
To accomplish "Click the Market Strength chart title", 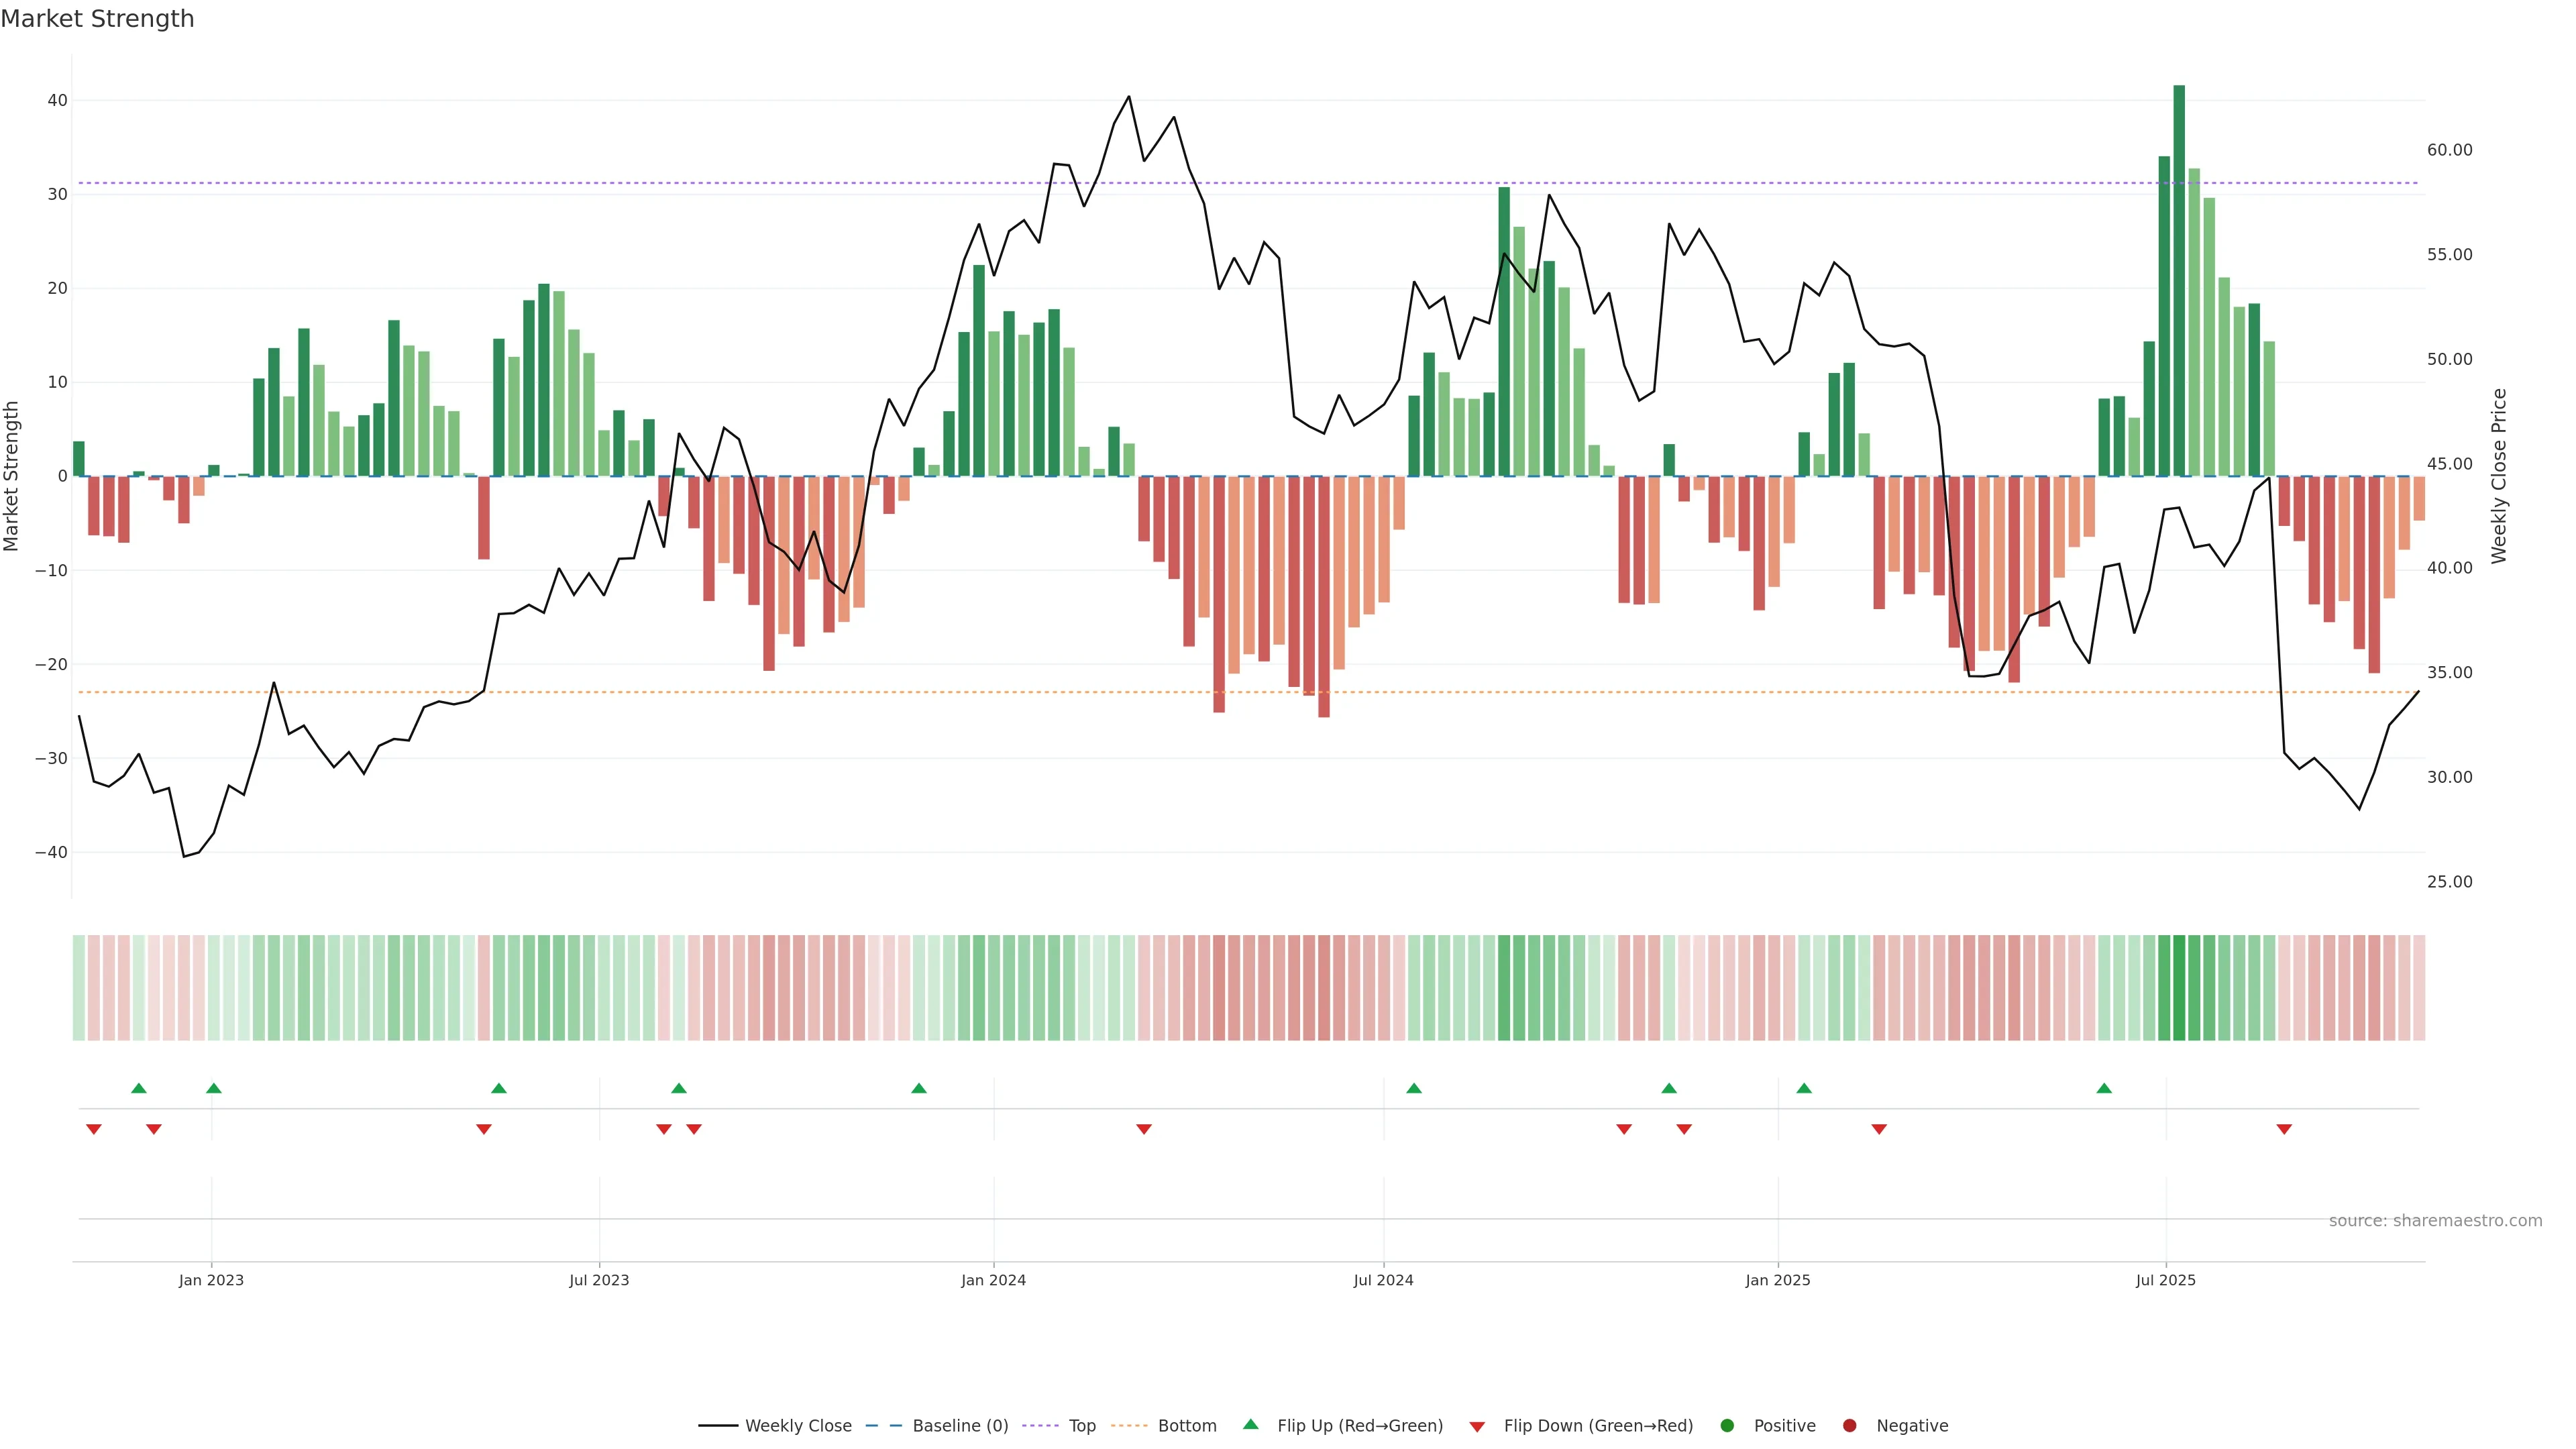I will coord(97,19).
